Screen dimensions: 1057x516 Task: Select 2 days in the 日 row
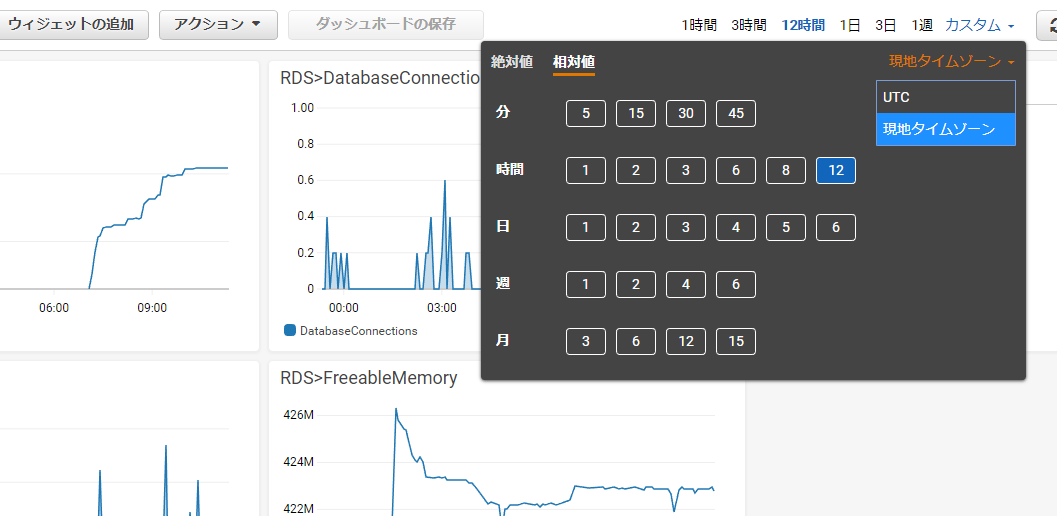coord(636,227)
